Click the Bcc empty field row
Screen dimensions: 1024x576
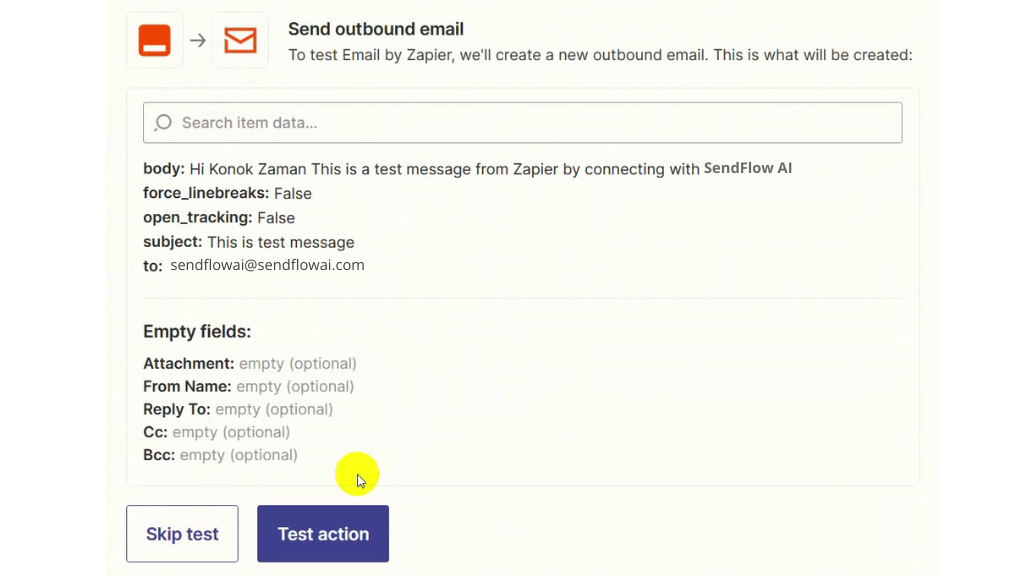point(220,455)
